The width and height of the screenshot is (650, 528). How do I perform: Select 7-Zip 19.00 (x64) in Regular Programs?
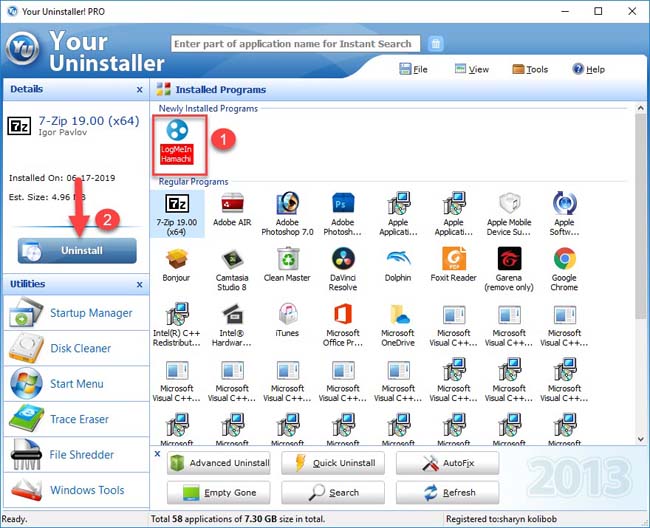pos(177,214)
